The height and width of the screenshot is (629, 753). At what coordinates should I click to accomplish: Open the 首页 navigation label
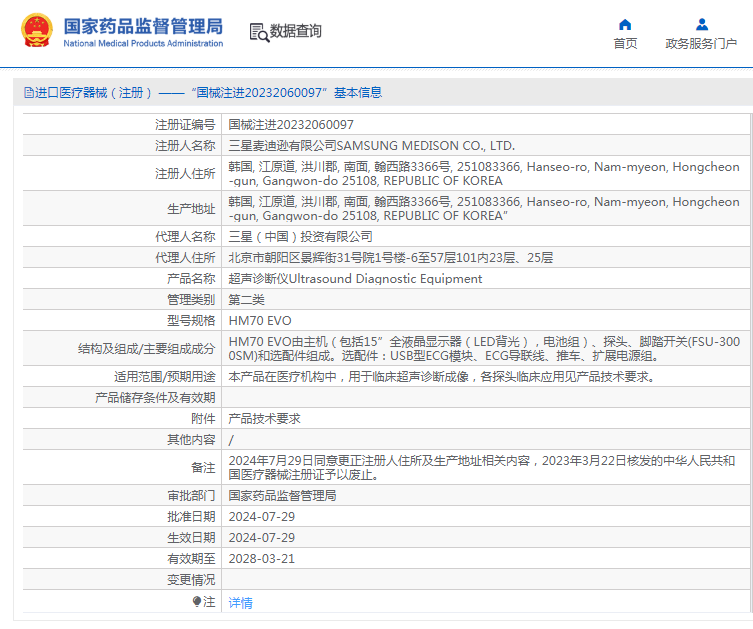tap(625, 44)
